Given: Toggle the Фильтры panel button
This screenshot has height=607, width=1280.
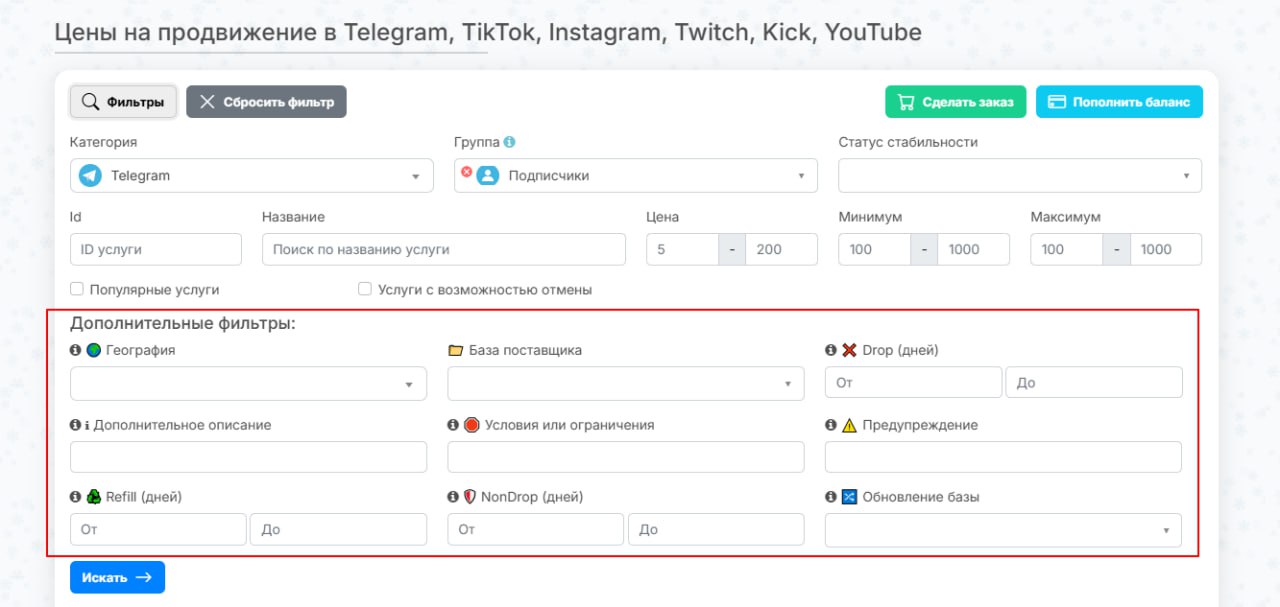Looking at the screenshot, I should pos(123,102).
